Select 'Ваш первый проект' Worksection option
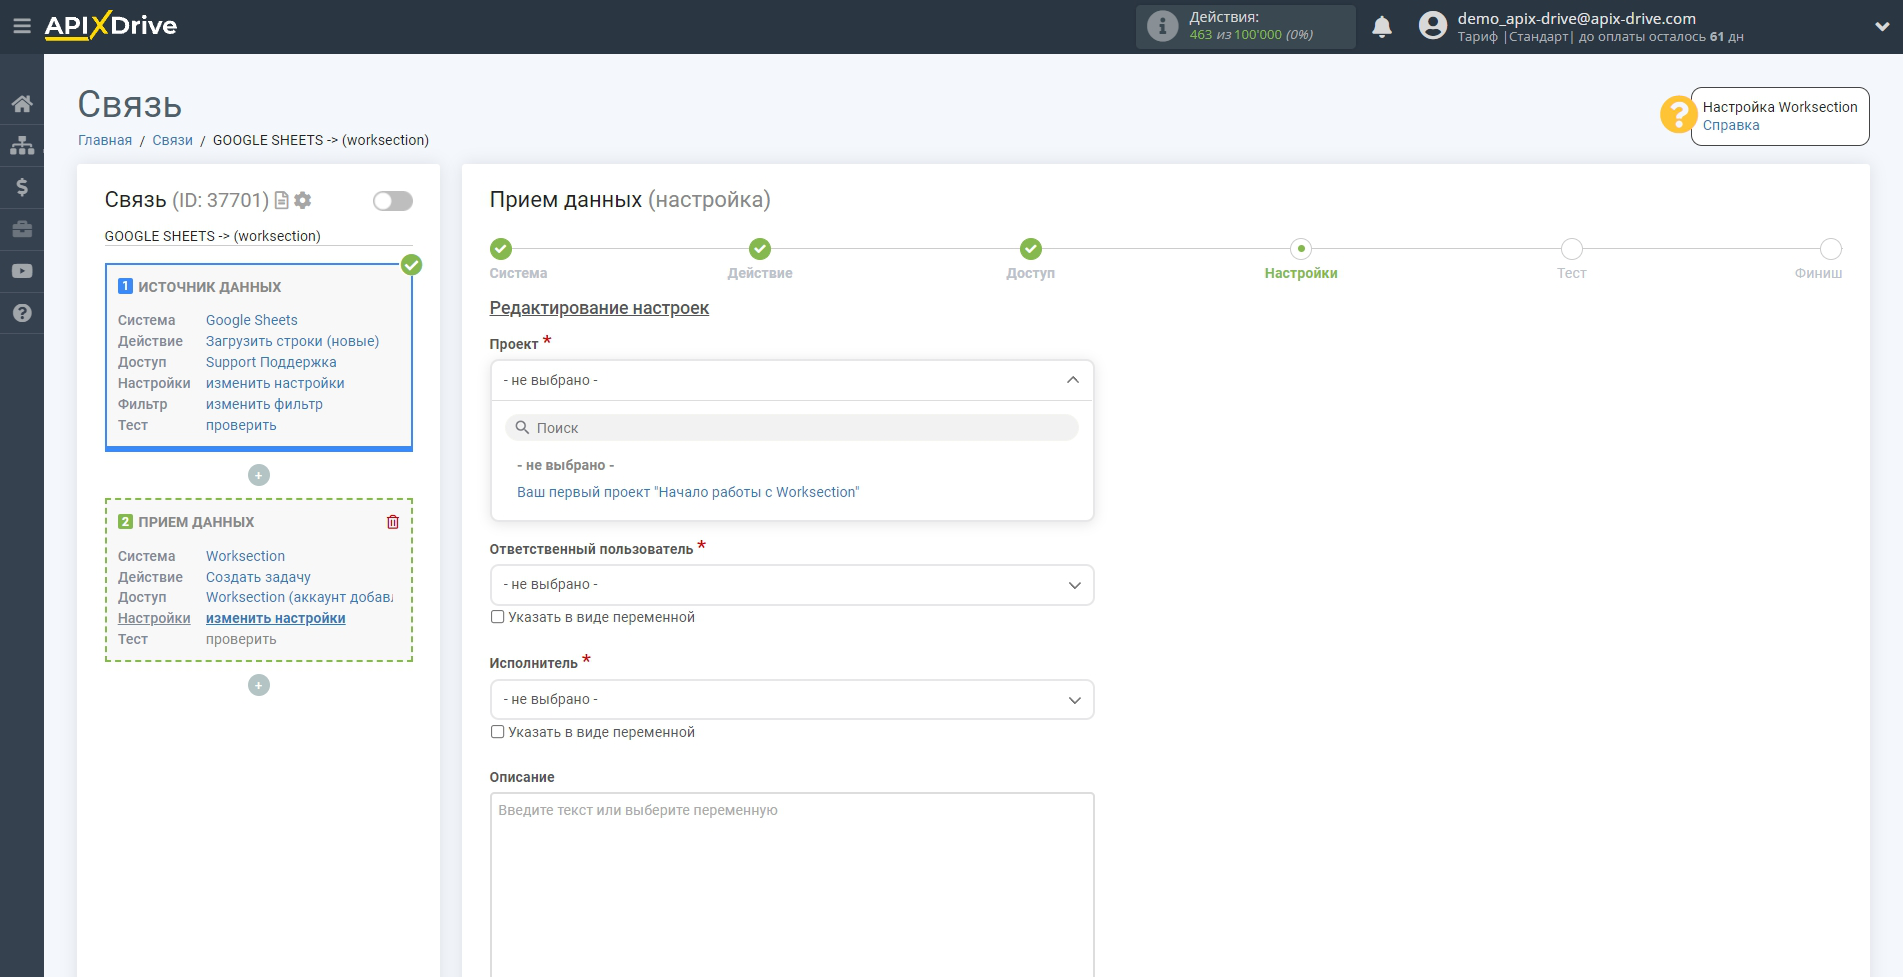1903x977 pixels. tap(688, 492)
